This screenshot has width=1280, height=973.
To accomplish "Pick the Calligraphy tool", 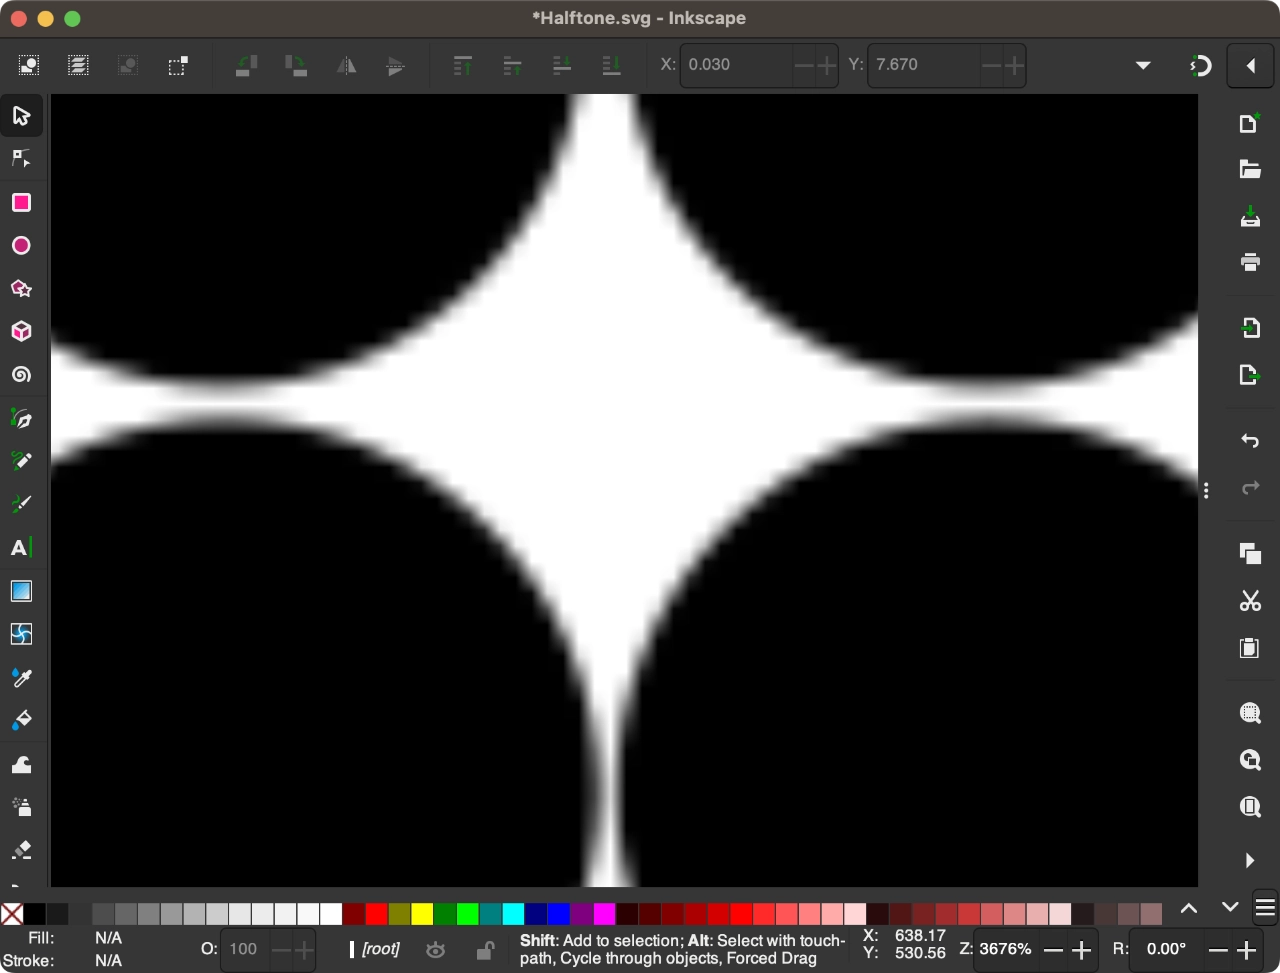I will click(x=21, y=504).
